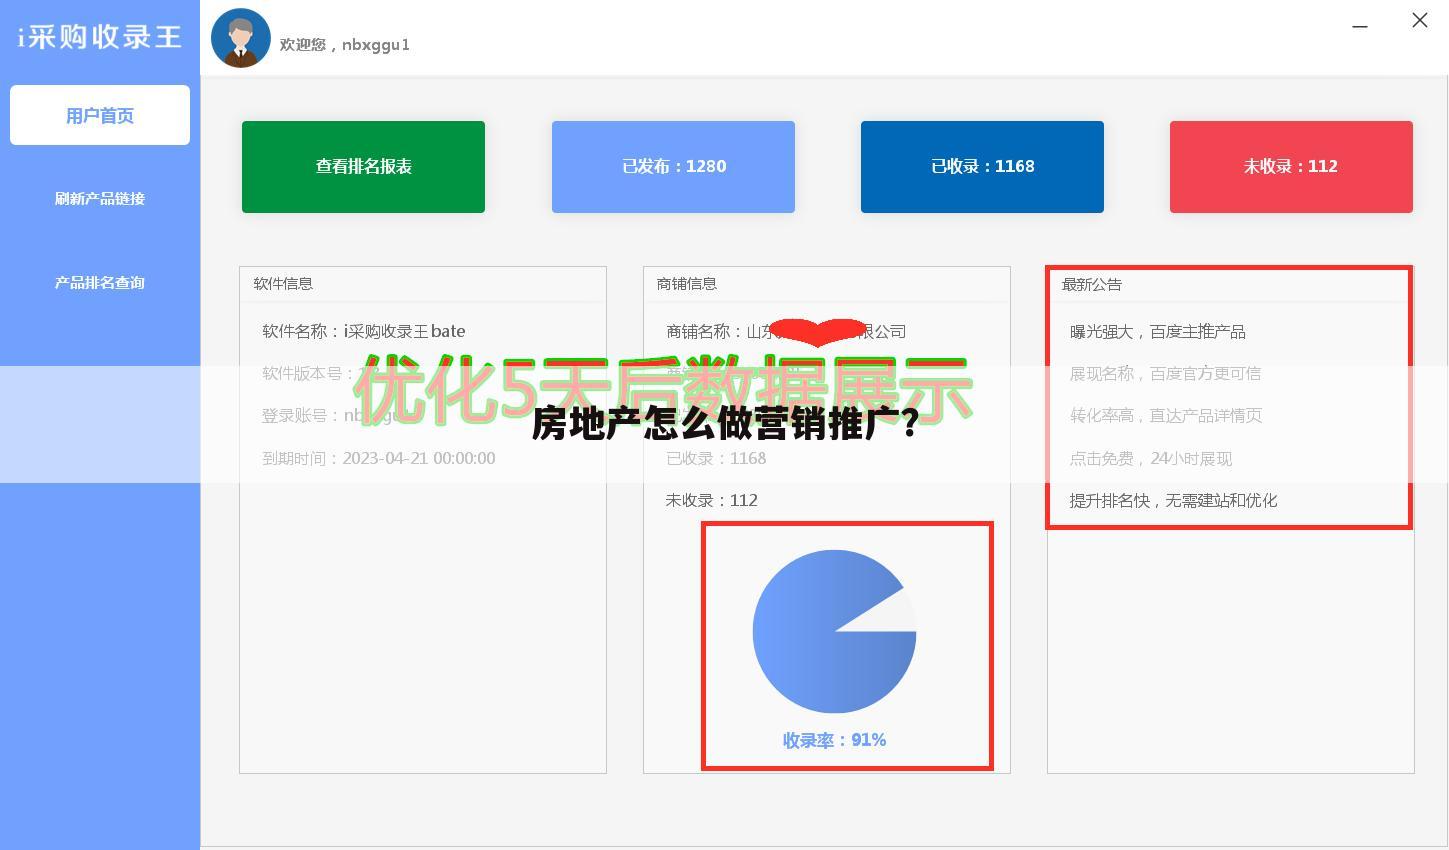Click the red 未收录：112 tile
Viewport: 1449px width, 850px height.
coord(1291,167)
